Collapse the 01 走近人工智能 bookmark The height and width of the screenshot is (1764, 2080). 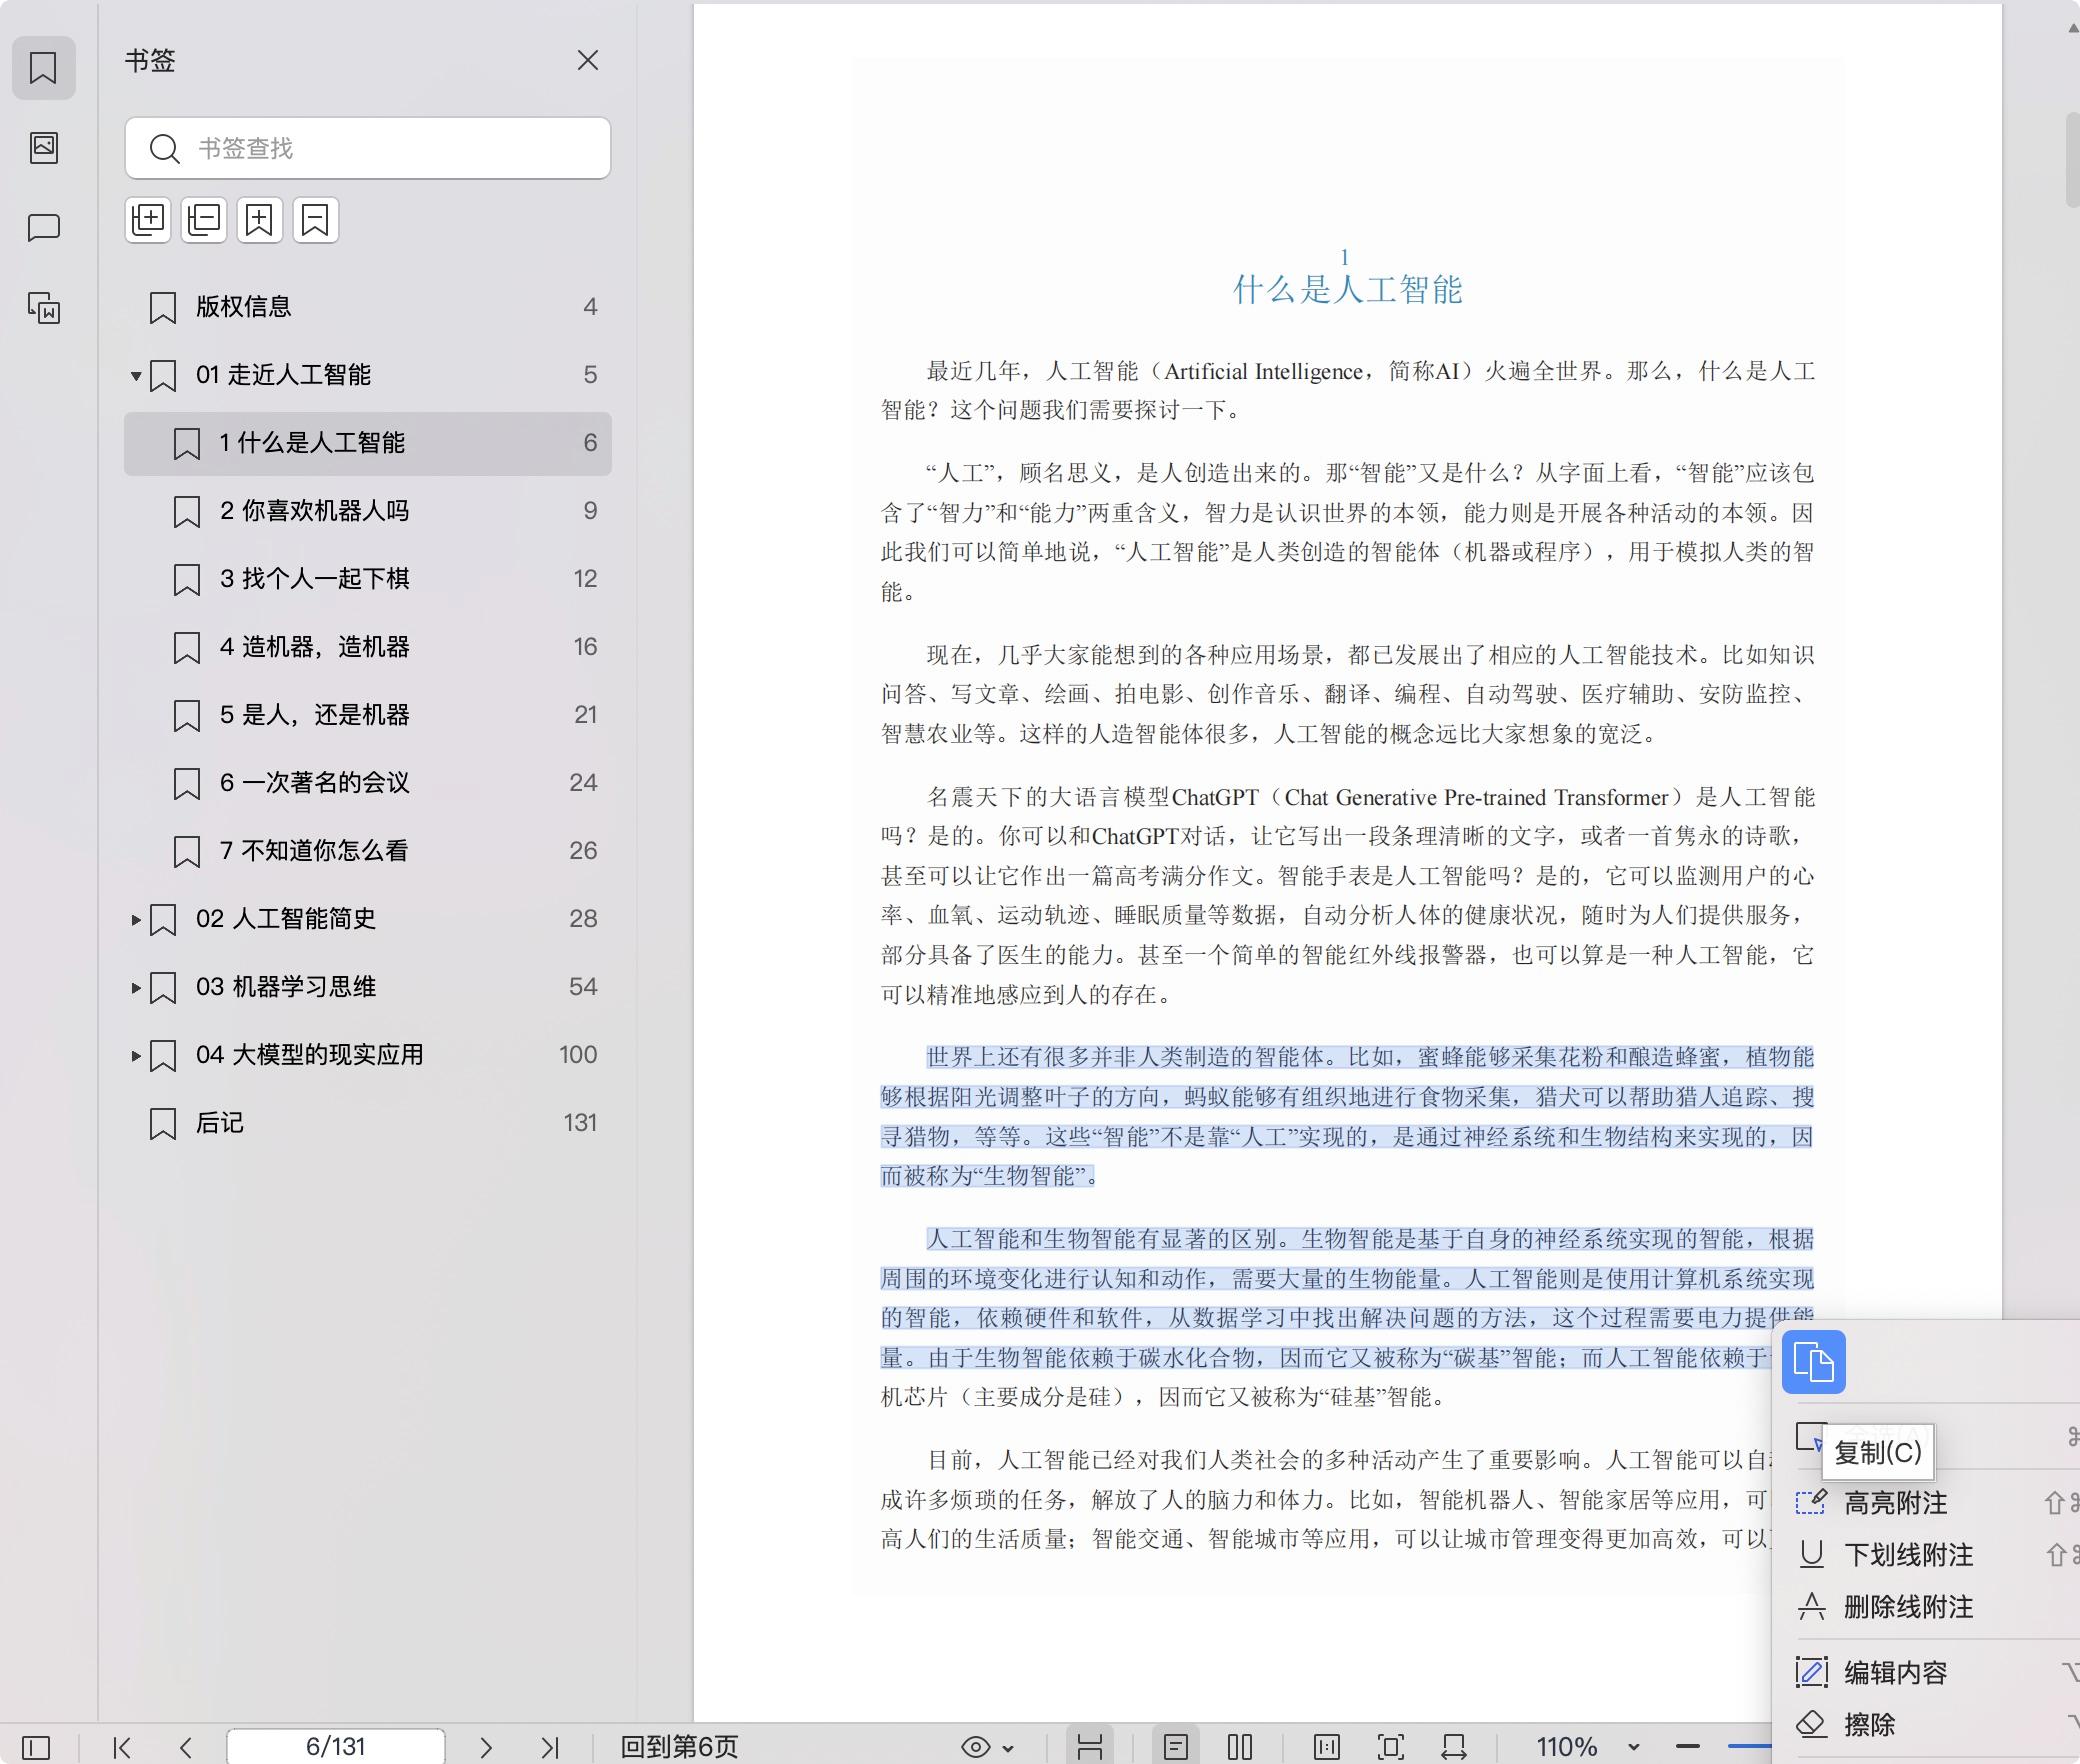click(x=136, y=376)
